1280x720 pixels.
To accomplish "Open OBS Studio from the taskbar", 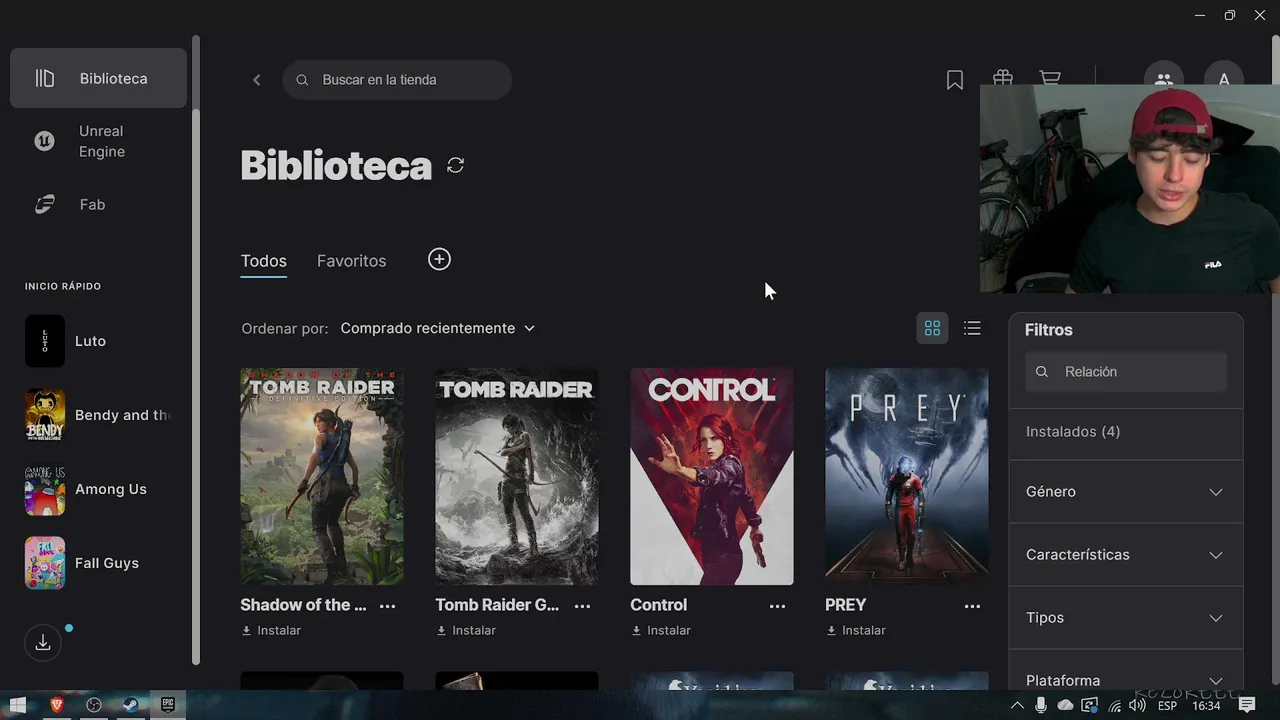I will click(x=94, y=706).
